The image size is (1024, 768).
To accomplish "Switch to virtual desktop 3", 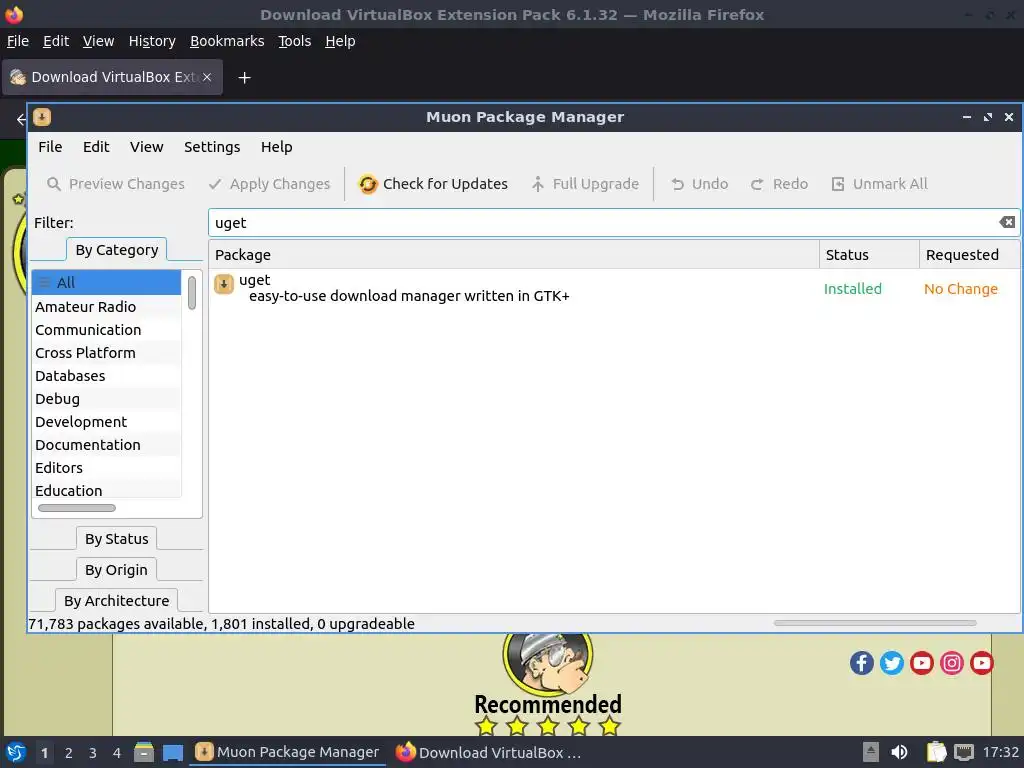I will coord(93,752).
